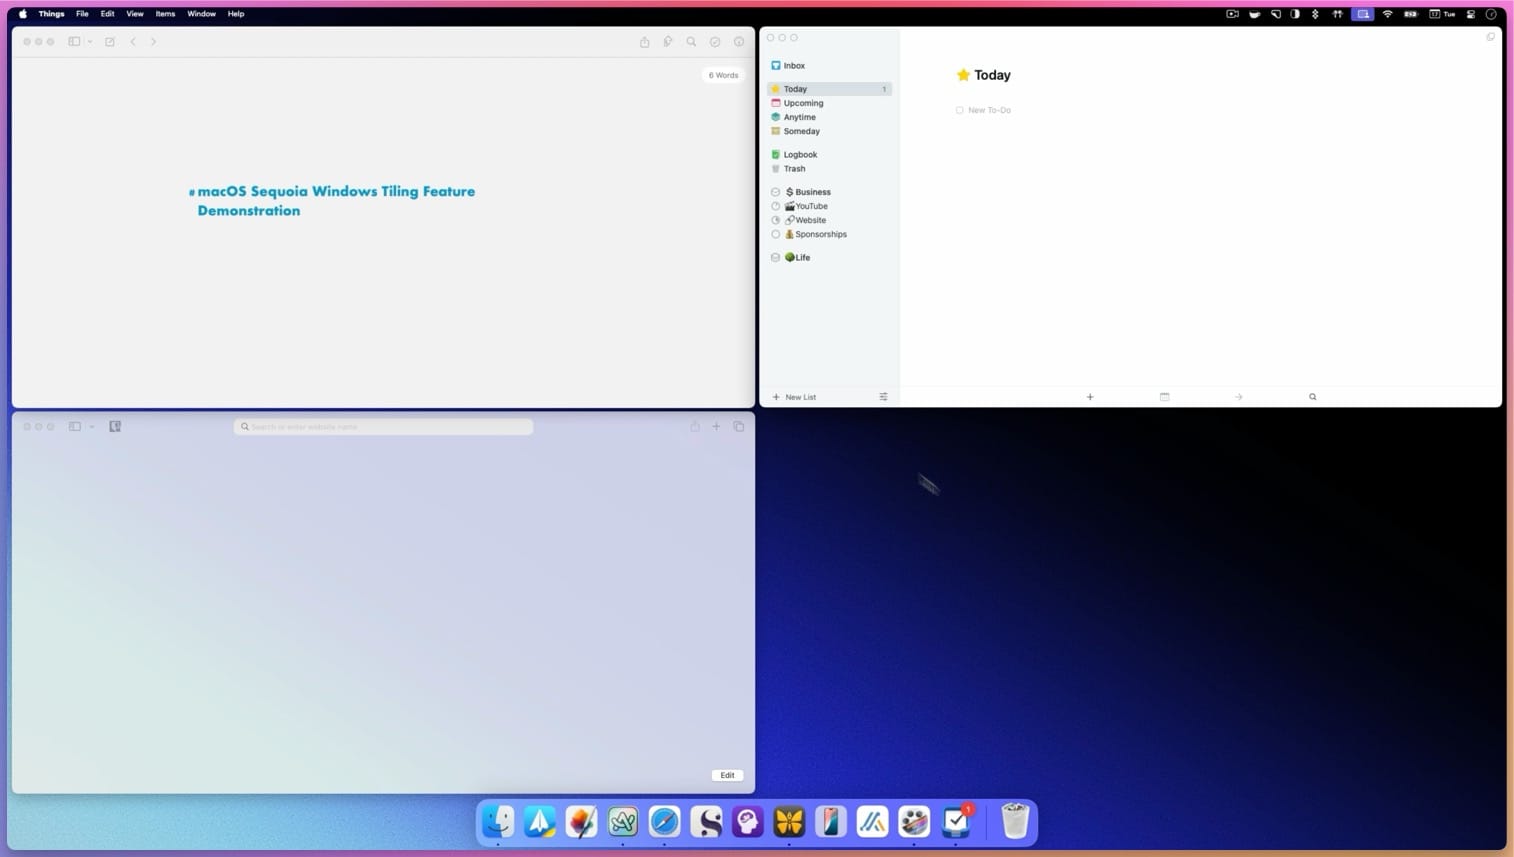Click the filter icon next to New List
The height and width of the screenshot is (857, 1514).
point(883,397)
